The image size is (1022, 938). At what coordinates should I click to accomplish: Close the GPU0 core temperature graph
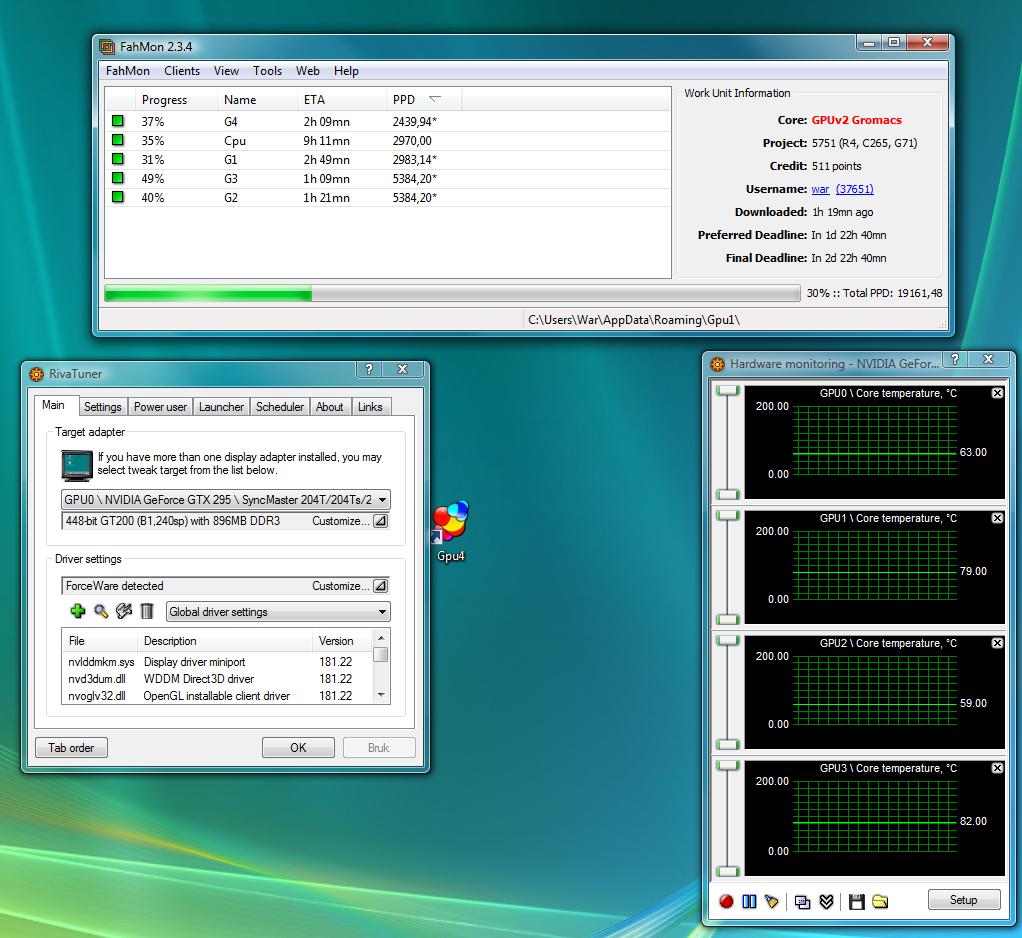coord(997,393)
